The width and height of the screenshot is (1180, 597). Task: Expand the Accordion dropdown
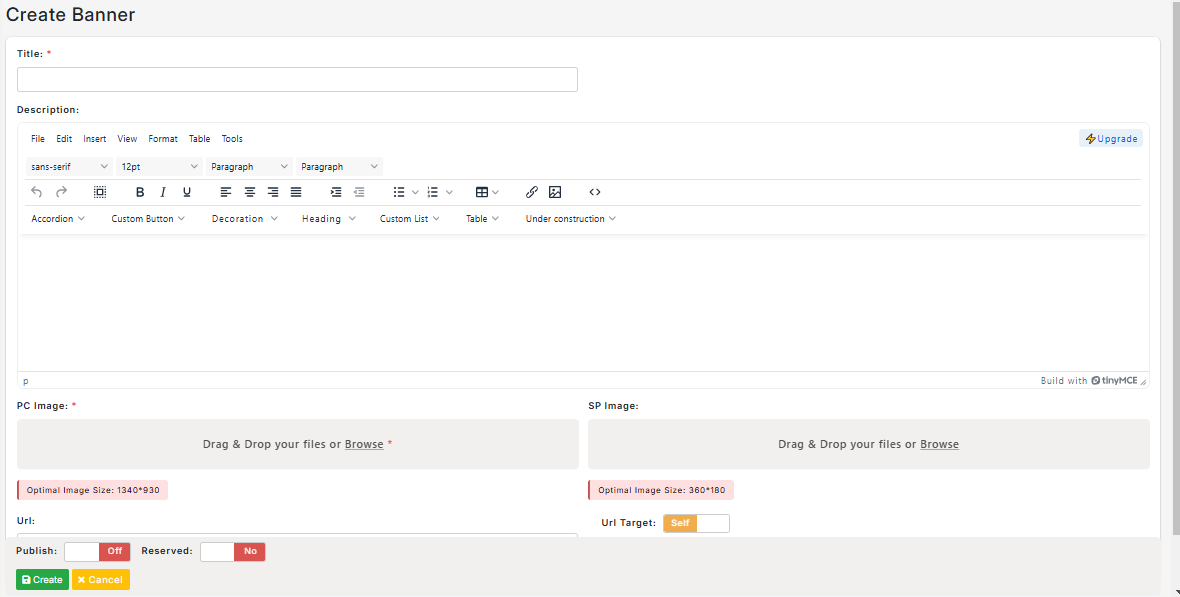[x=58, y=218]
